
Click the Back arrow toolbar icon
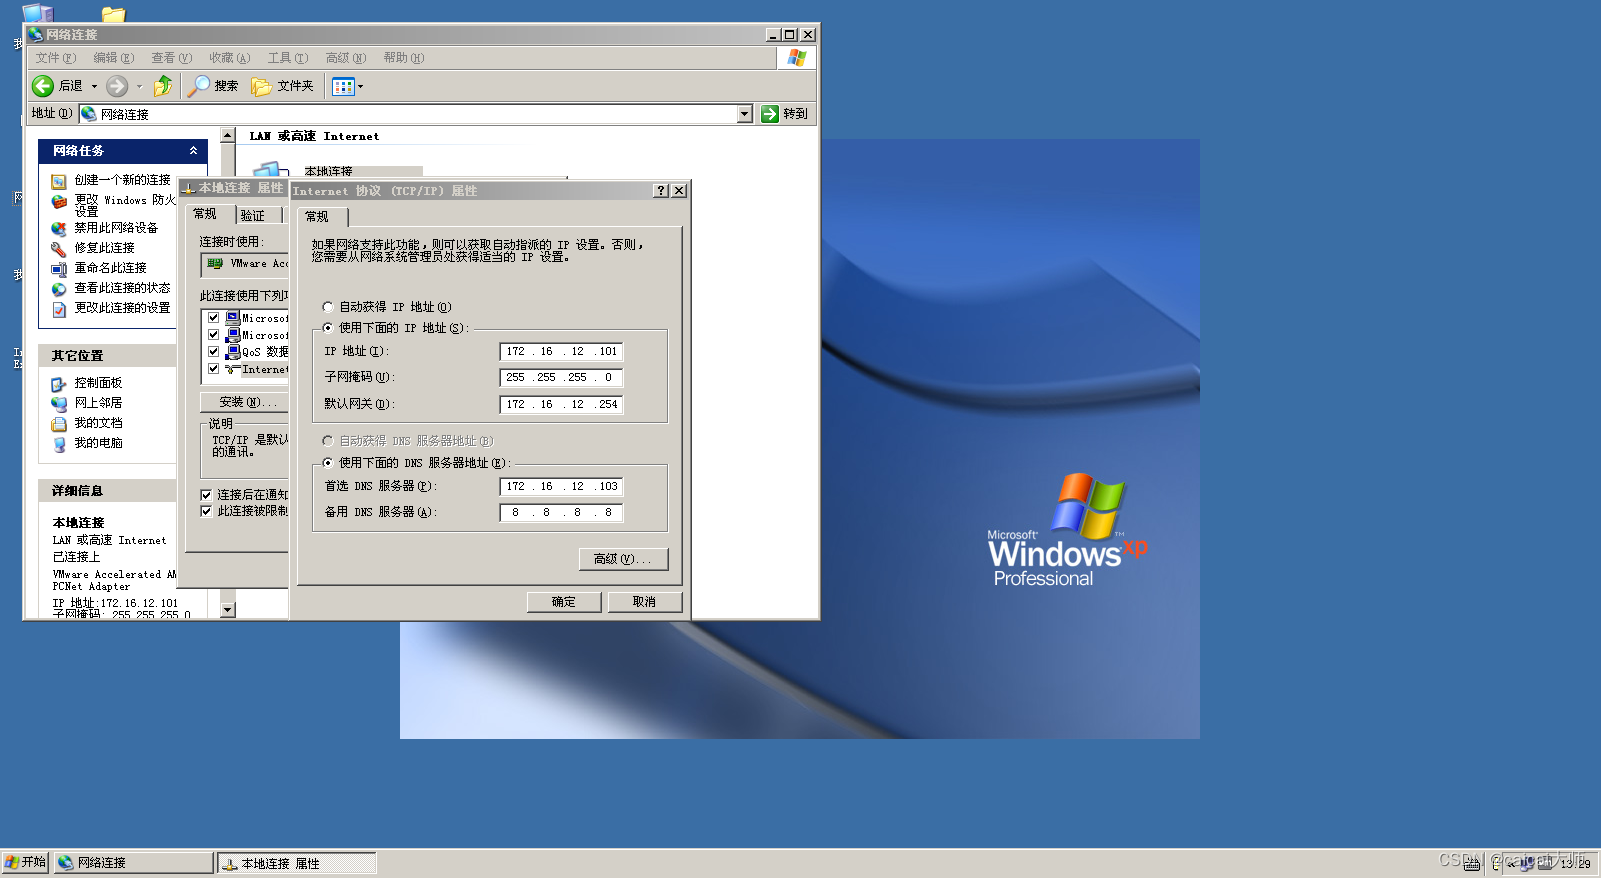point(43,86)
